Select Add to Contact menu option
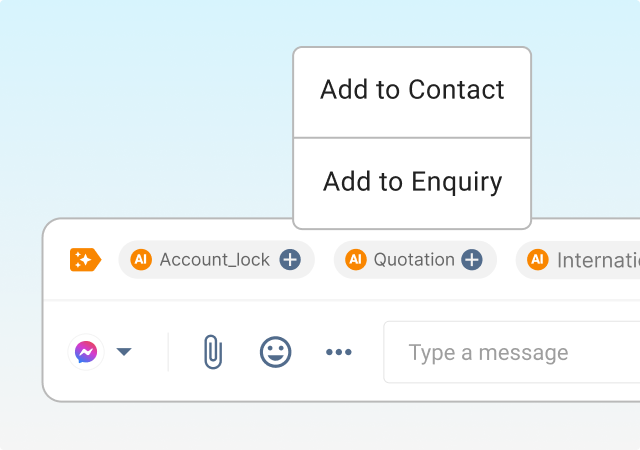This screenshot has width=640, height=450. coord(412,90)
